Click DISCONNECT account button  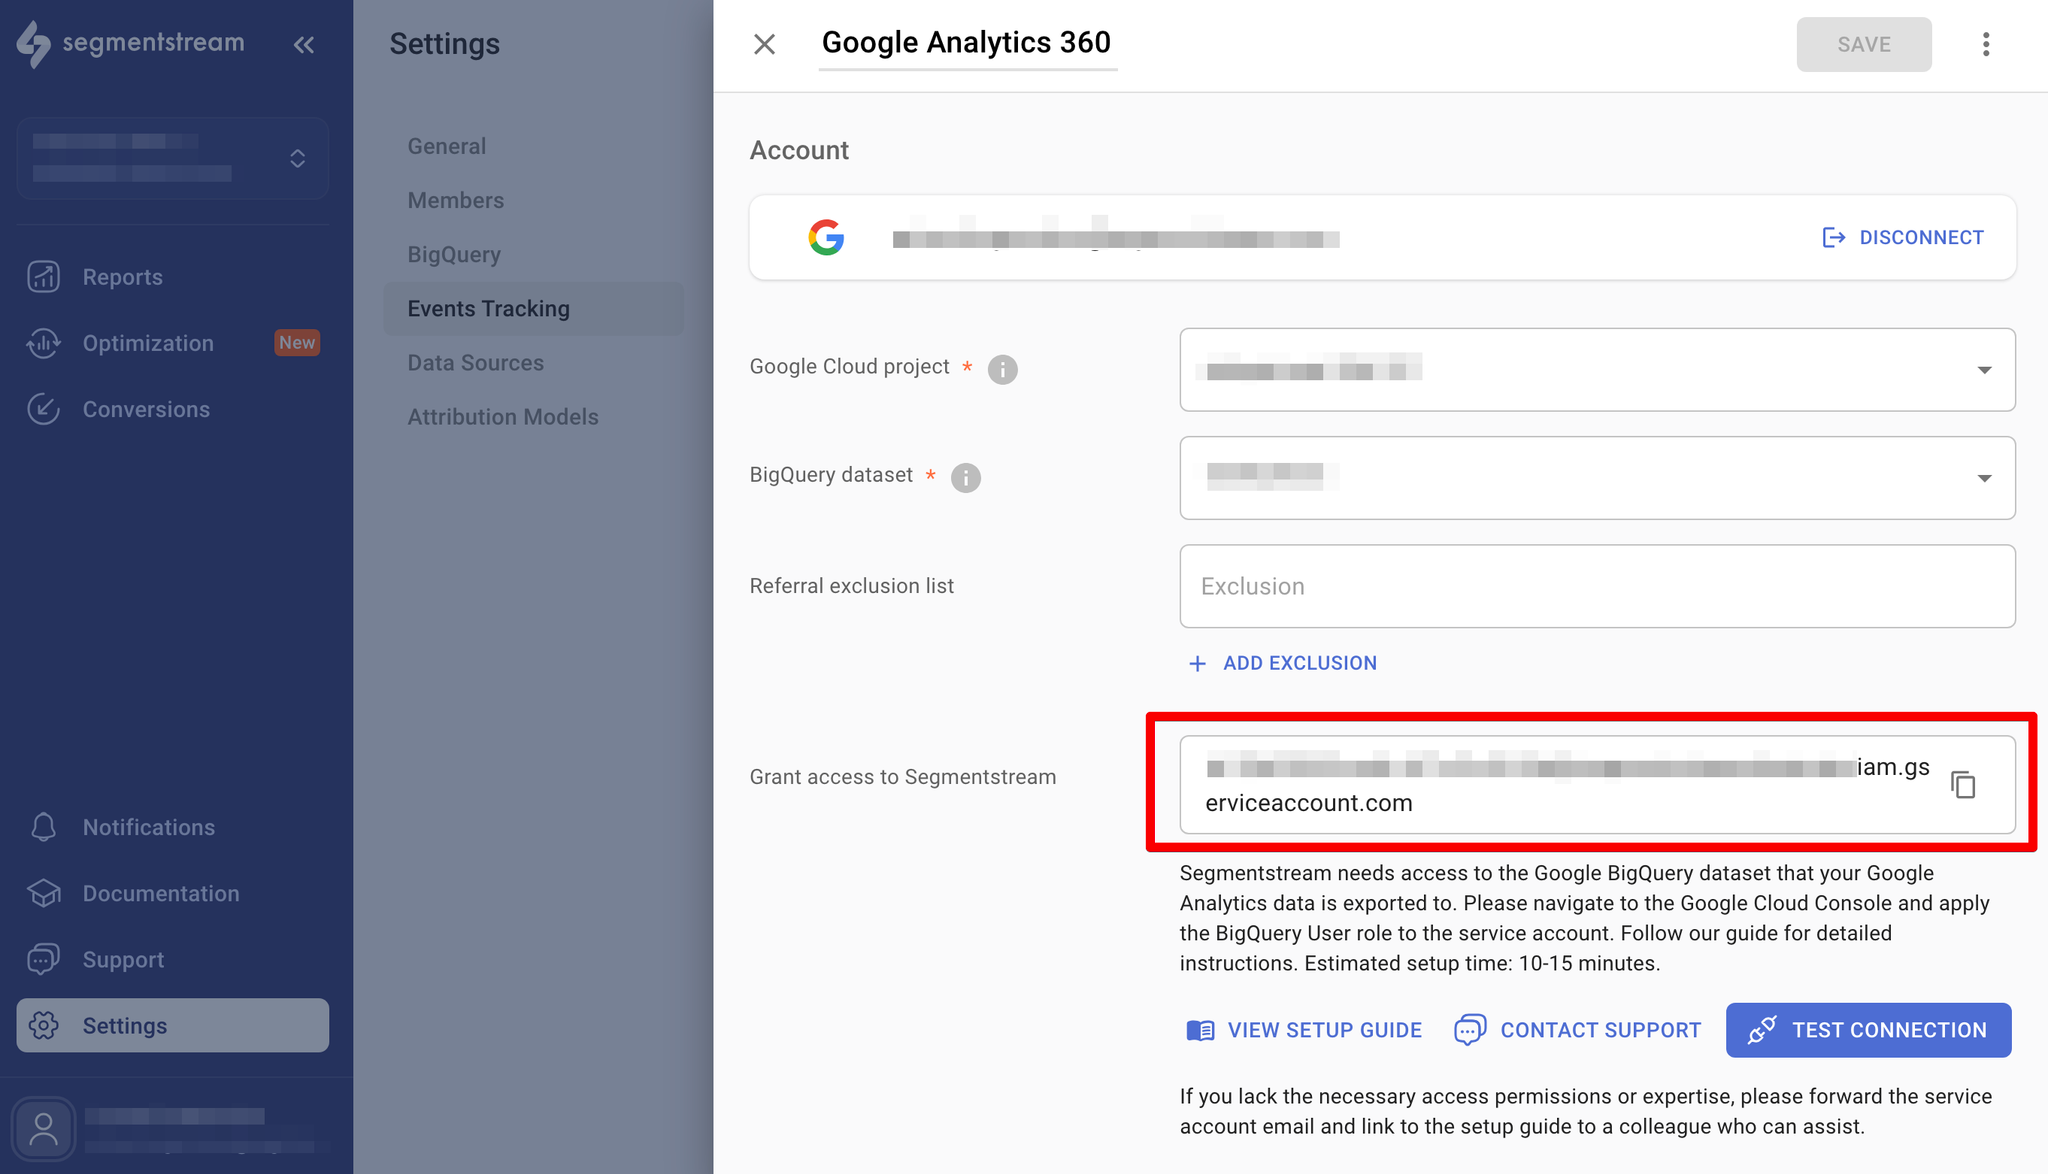(1903, 237)
